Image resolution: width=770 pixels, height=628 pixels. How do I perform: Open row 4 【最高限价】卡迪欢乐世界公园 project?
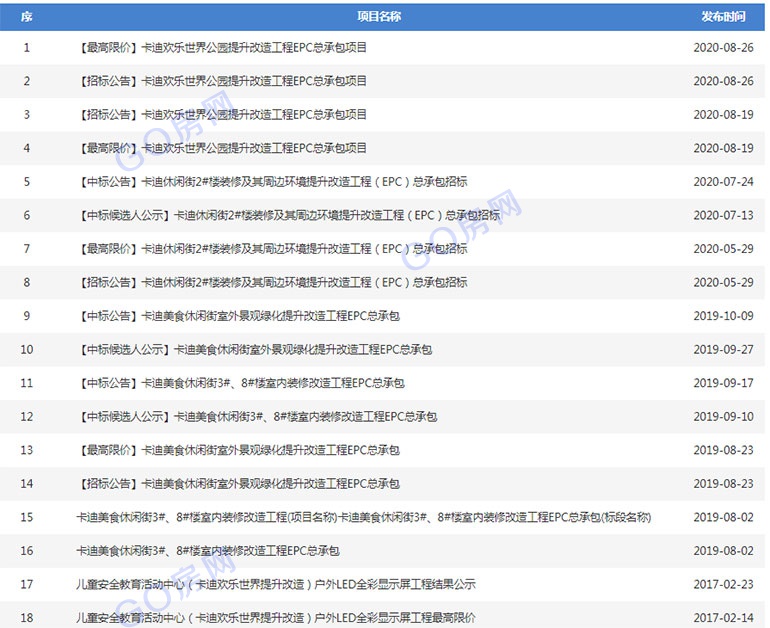[x=222, y=148]
